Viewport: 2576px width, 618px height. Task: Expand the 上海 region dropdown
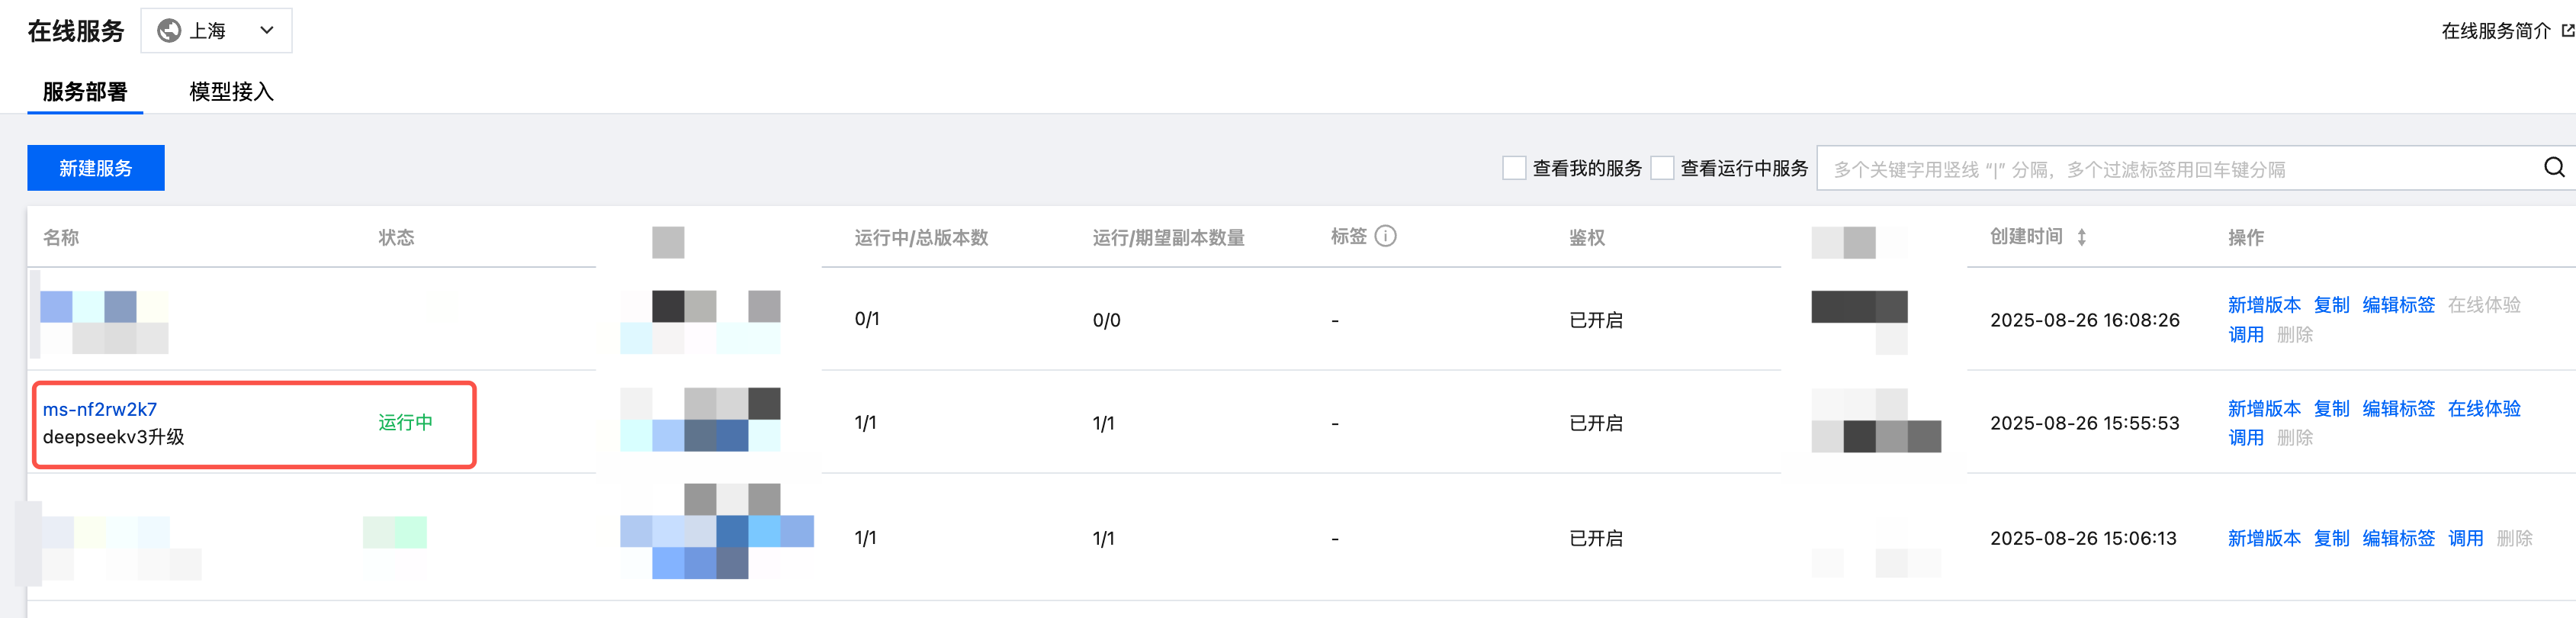click(266, 31)
